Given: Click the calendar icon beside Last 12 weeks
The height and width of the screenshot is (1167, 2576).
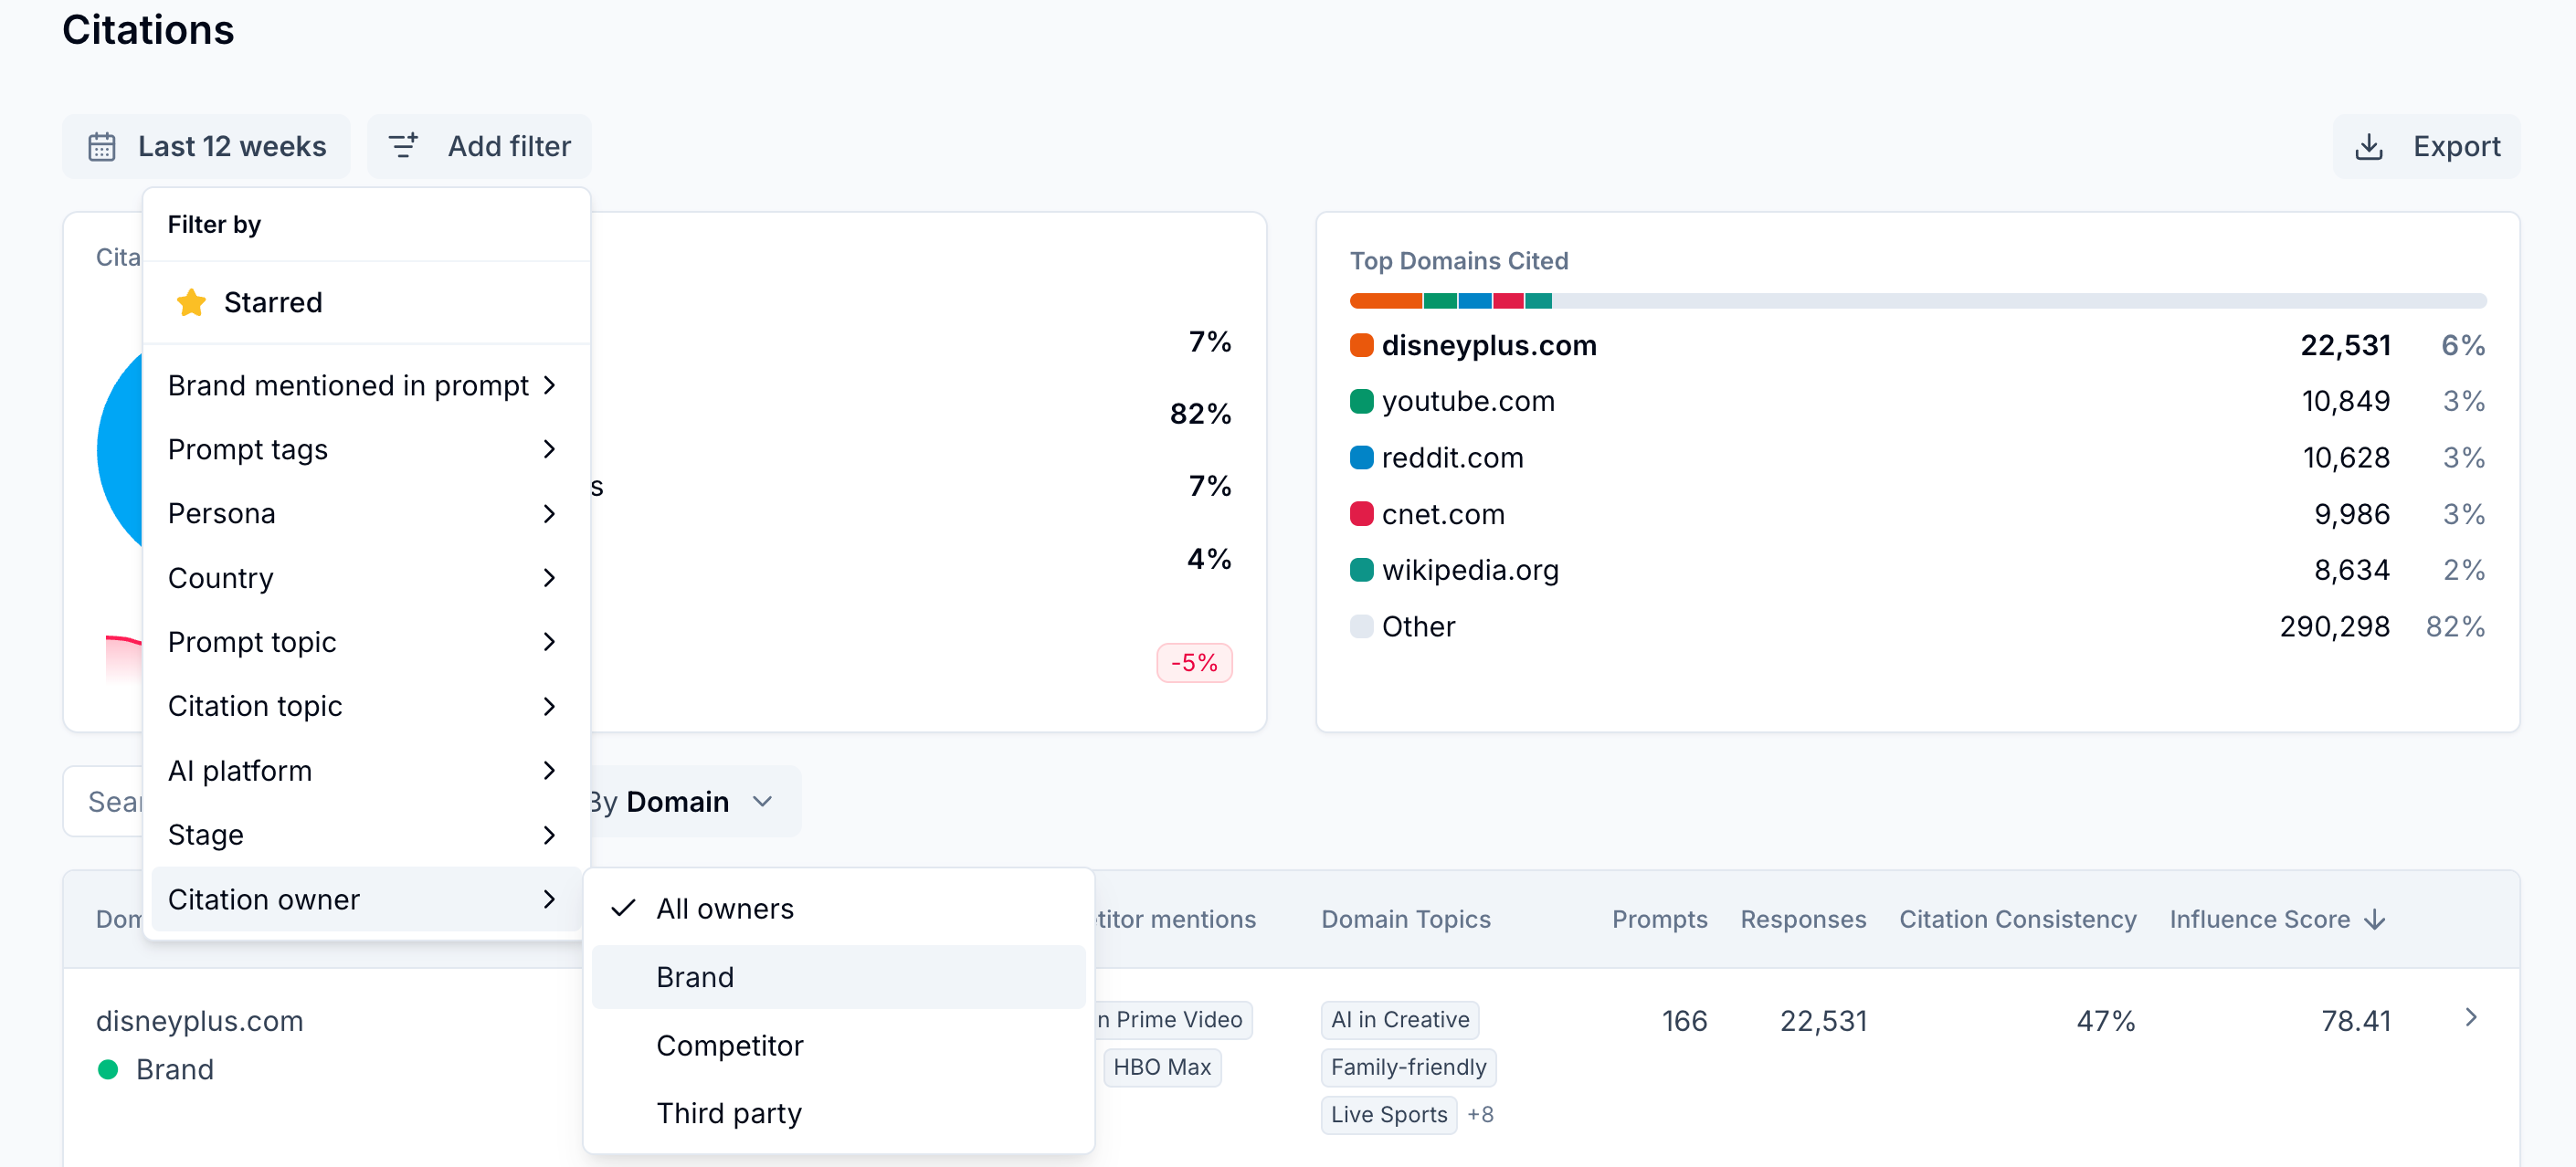Looking at the screenshot, I should (102, 147).
